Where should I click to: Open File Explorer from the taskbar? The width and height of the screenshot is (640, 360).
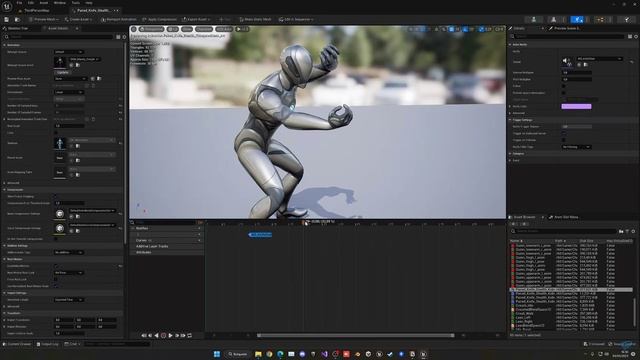[x=258, y=354]
